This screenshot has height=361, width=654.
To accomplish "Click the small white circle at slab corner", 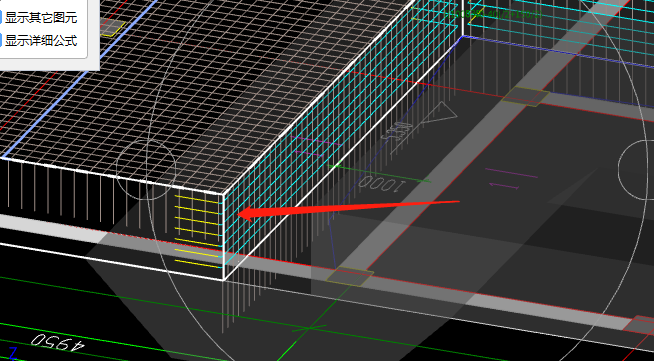I will pyautogui.click(x=146, y=170).
